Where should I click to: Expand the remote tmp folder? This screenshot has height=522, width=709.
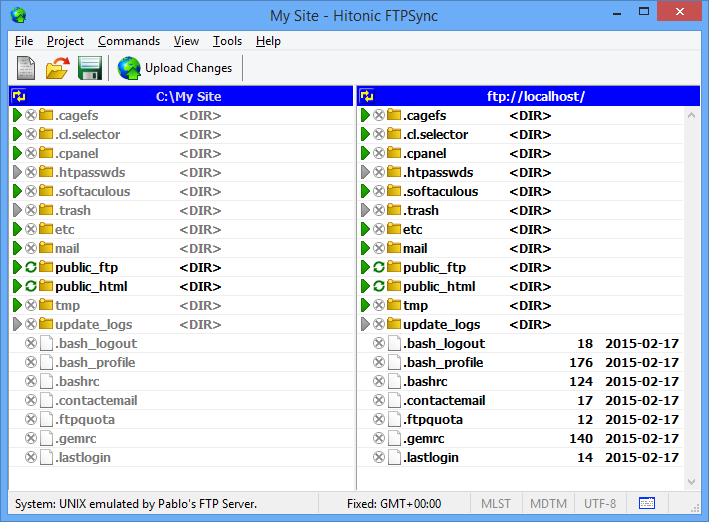pos(365,305)
